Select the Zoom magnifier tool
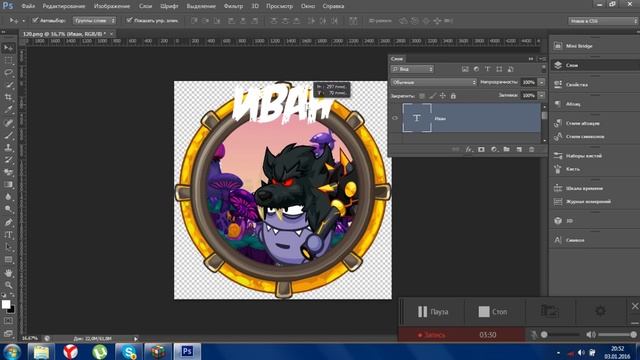The height and width of the screenshot is (360, 640). point(8,285)
